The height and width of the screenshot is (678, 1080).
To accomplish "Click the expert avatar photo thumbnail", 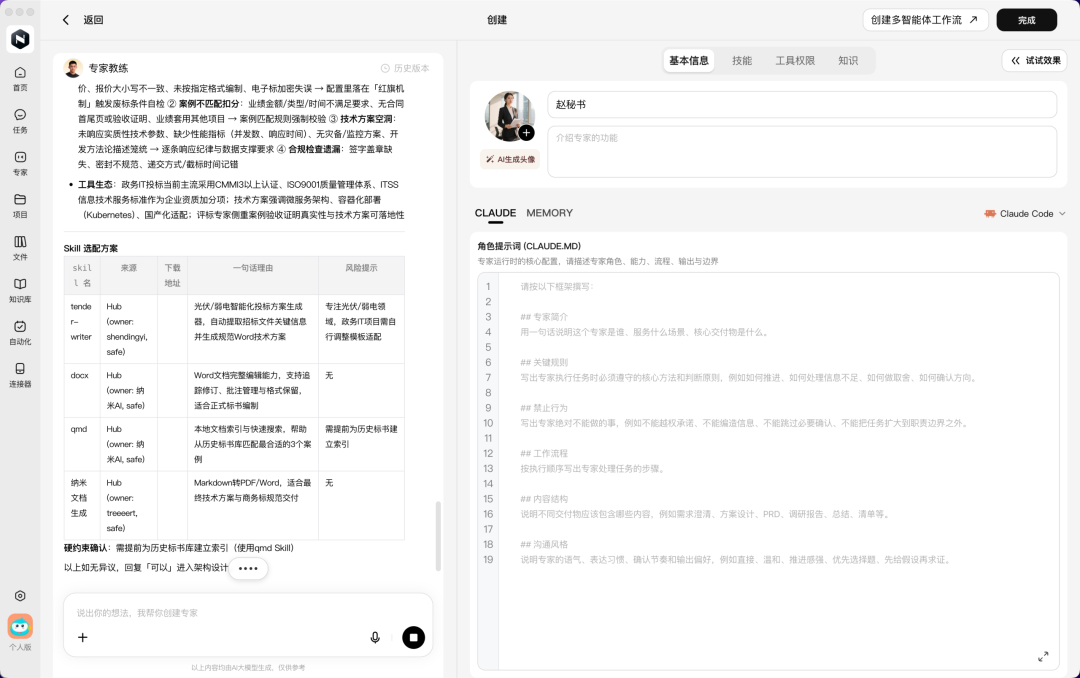I will (x=510, y=116).
